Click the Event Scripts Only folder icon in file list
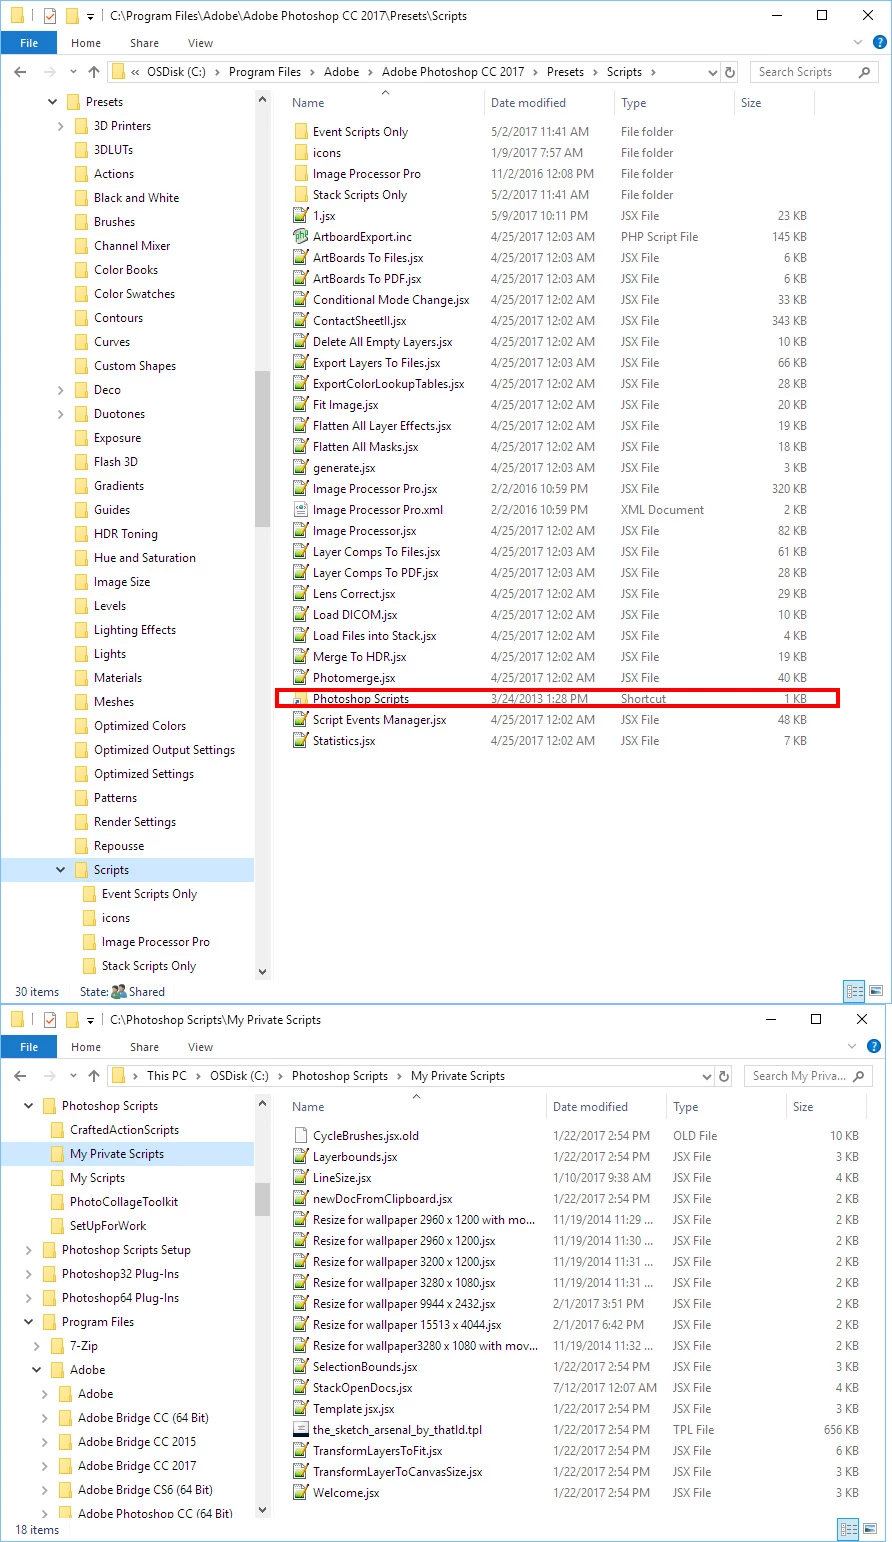Viewport: 892px width, 1542px height. [300, 131]
